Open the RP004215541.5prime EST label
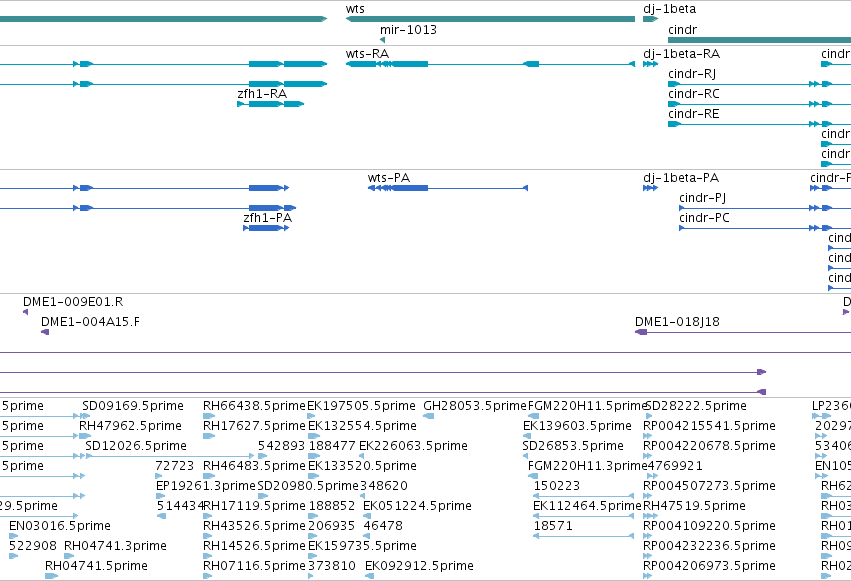The image size is (851, 581). pos(709,426)
